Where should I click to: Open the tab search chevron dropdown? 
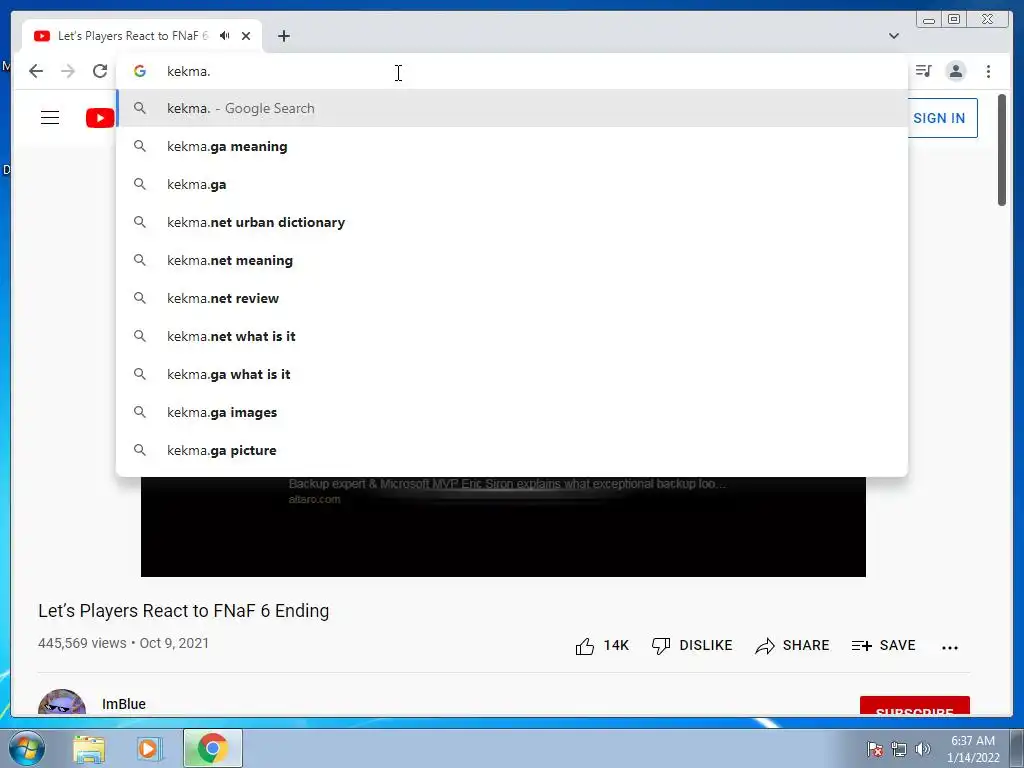[894, 36]
